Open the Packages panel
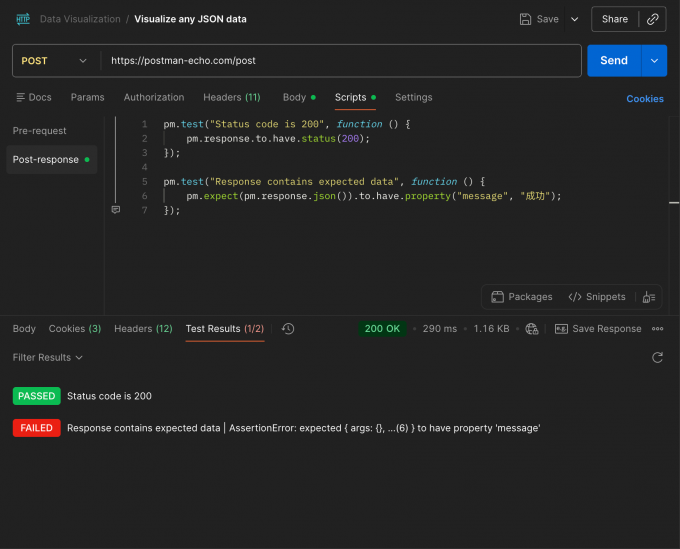The width and height of the screenshot is (680, 549). click(x=522, y=297)
